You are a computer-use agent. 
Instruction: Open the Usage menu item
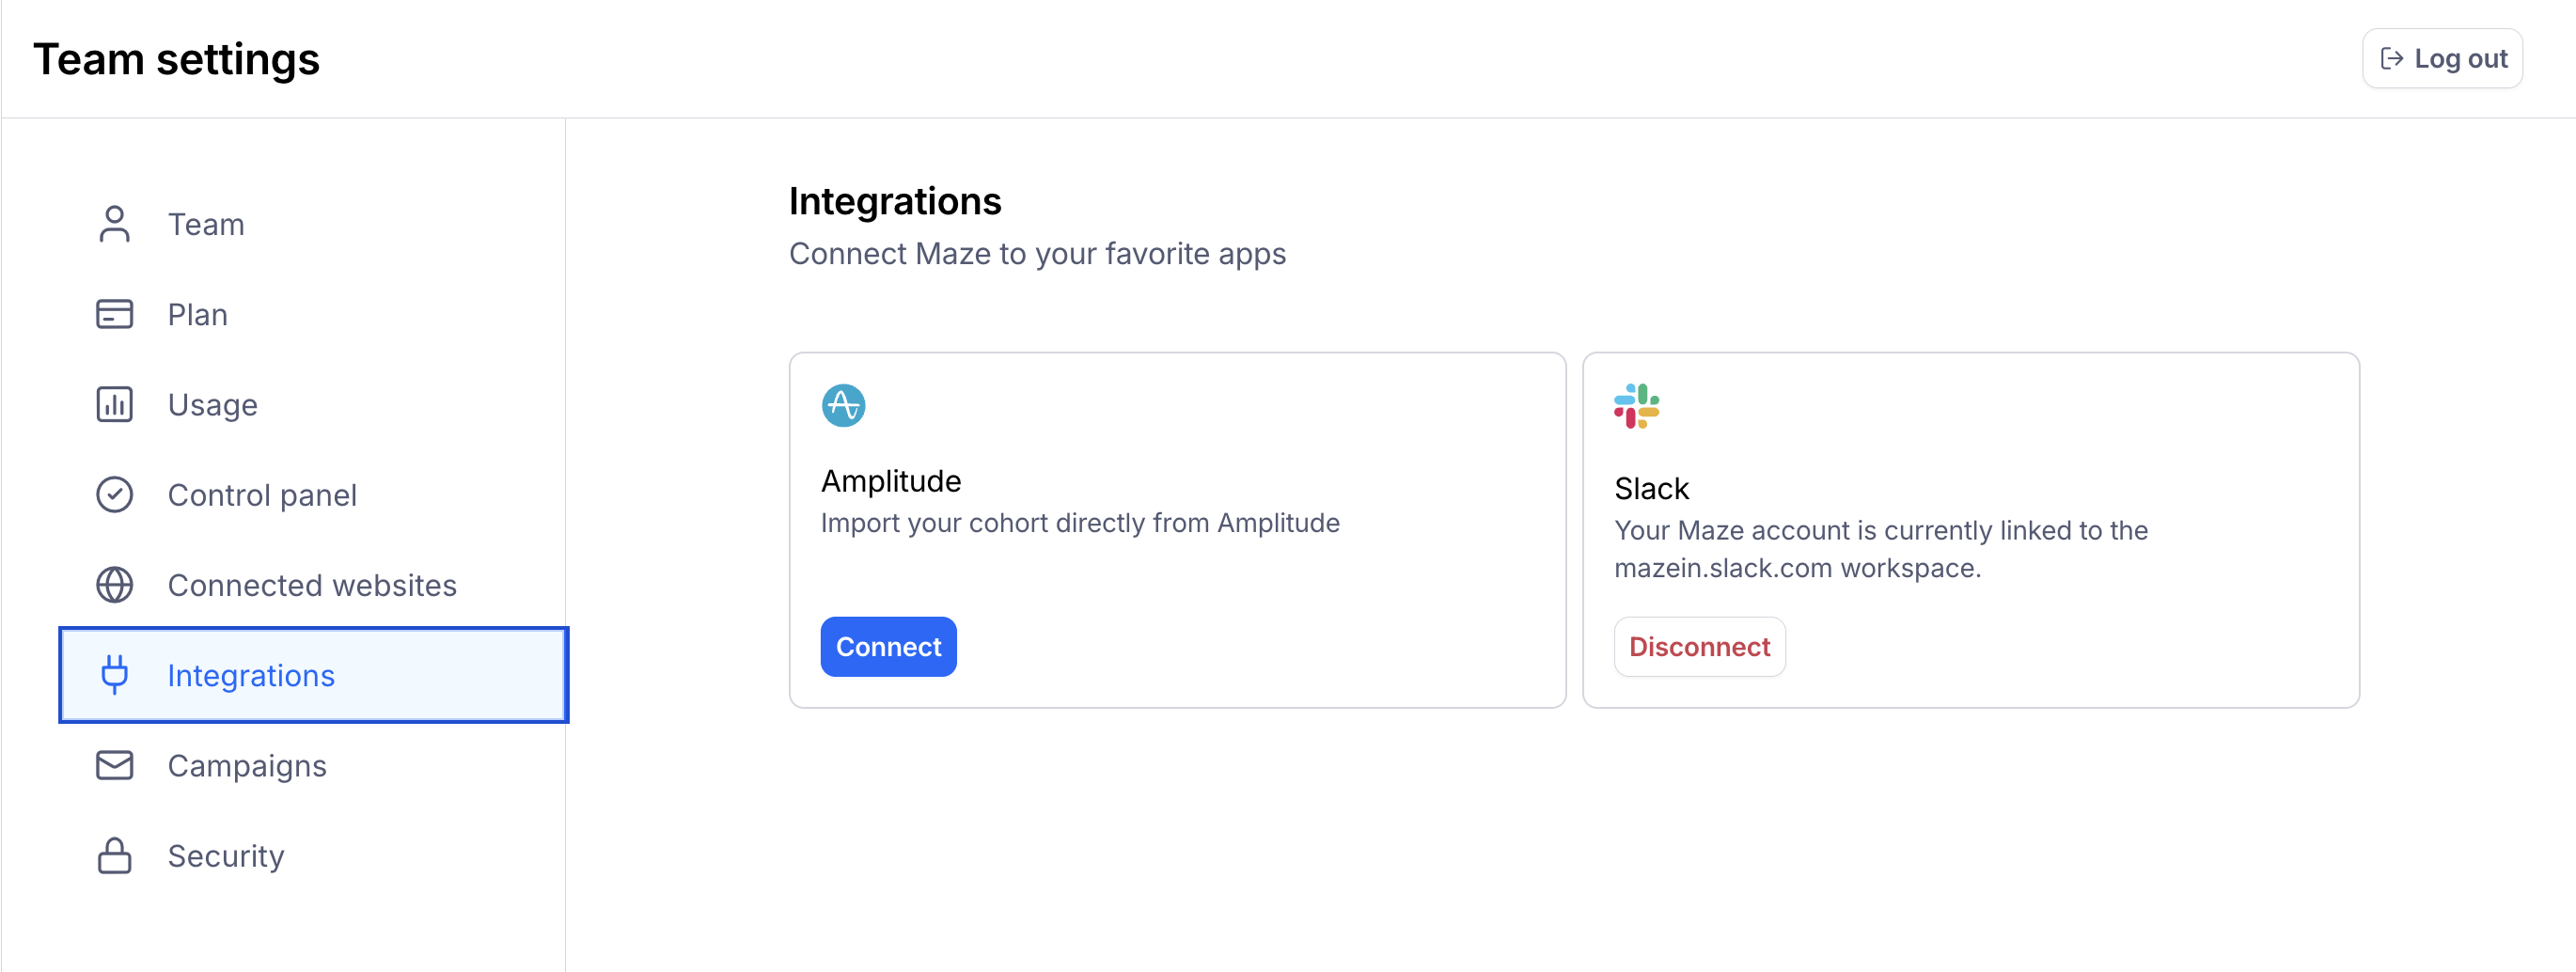pyautogui.click(x=212, y=405)
